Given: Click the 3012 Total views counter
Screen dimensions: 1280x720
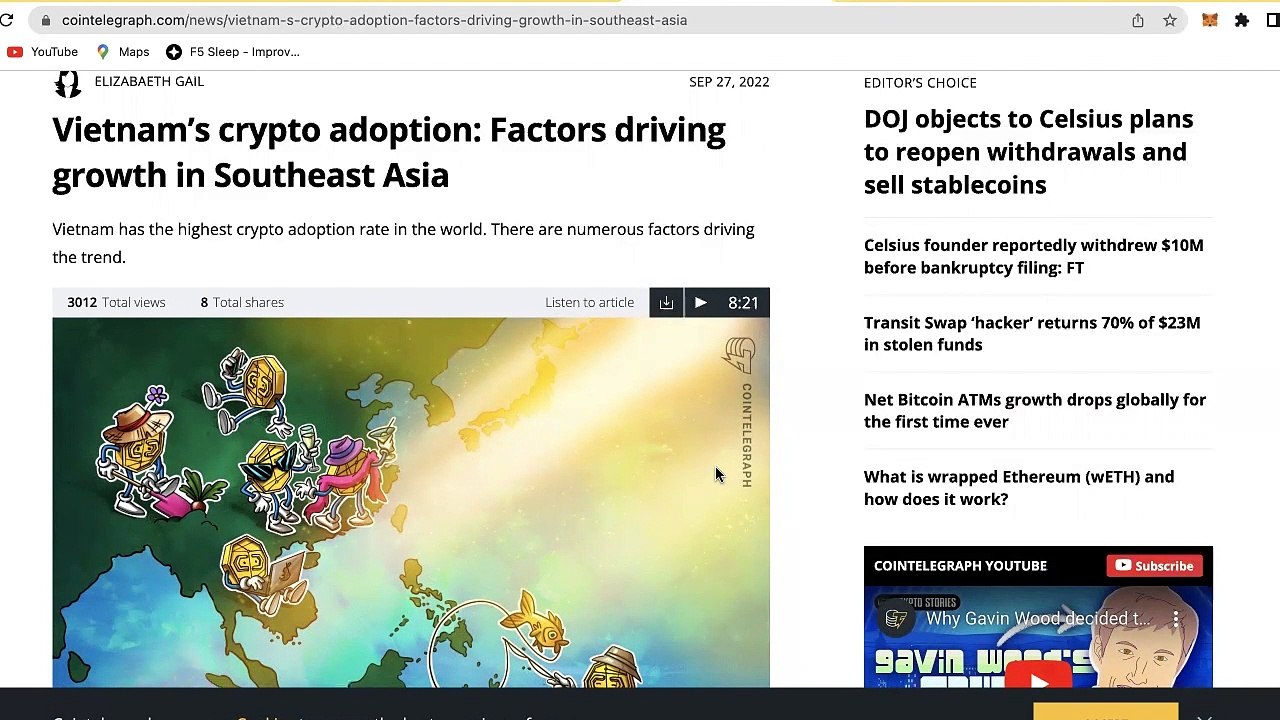Looking at the screenshot, I should (116, 302).
